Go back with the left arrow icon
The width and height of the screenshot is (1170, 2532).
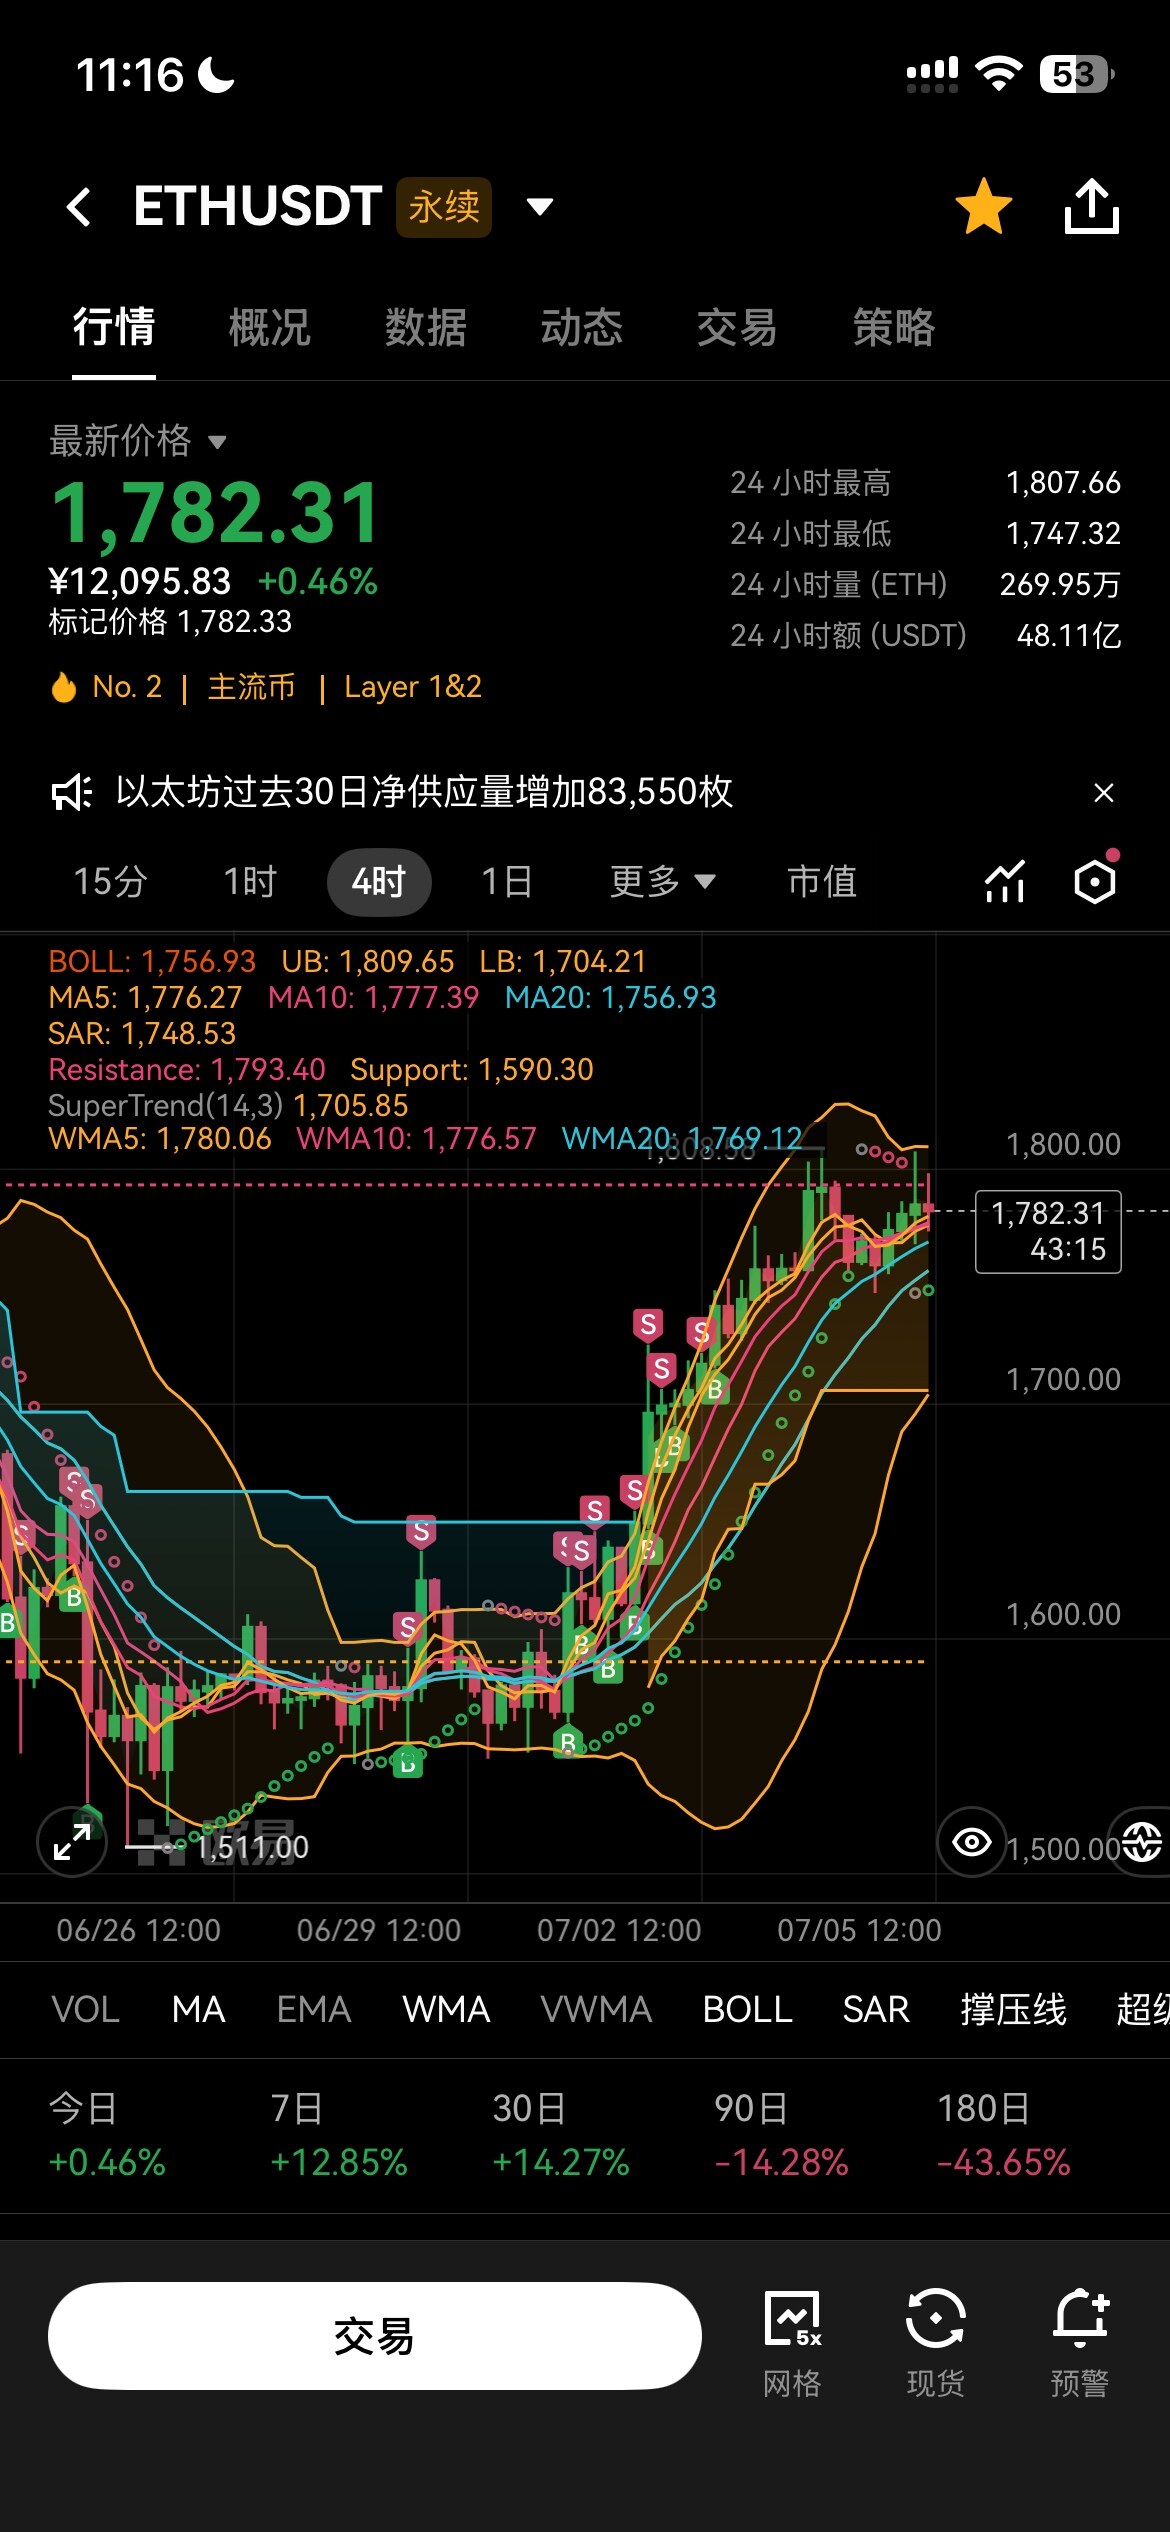[79, 207]
